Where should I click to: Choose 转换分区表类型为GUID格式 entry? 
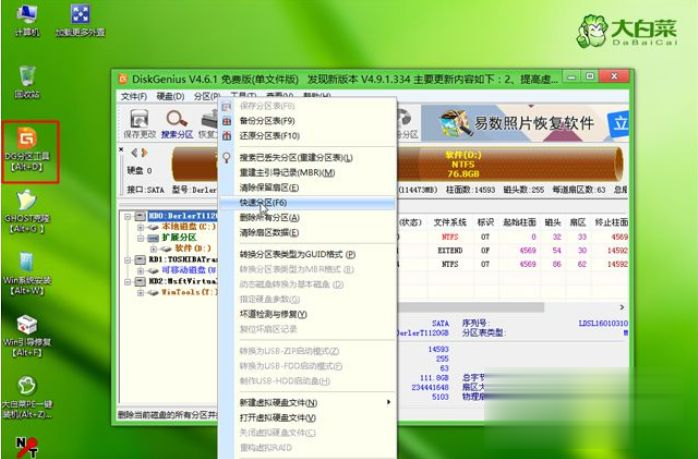pos(307,255)
